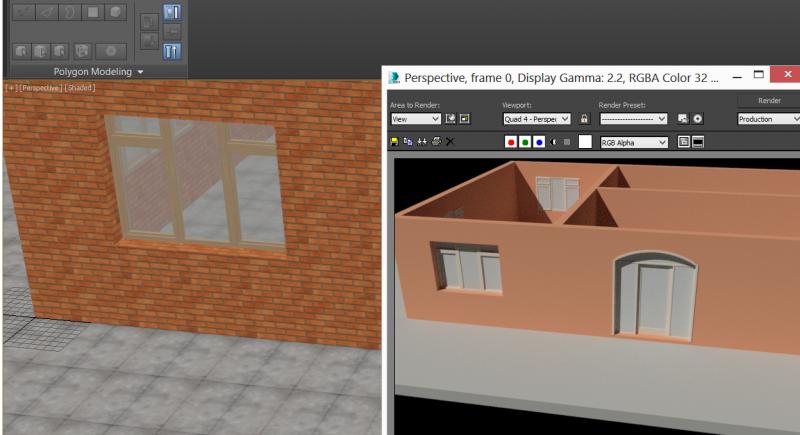Open the Viewport Quad 4 dropdown
The image size is (800, 435).
pyautogui.click(x=537, y=119)
